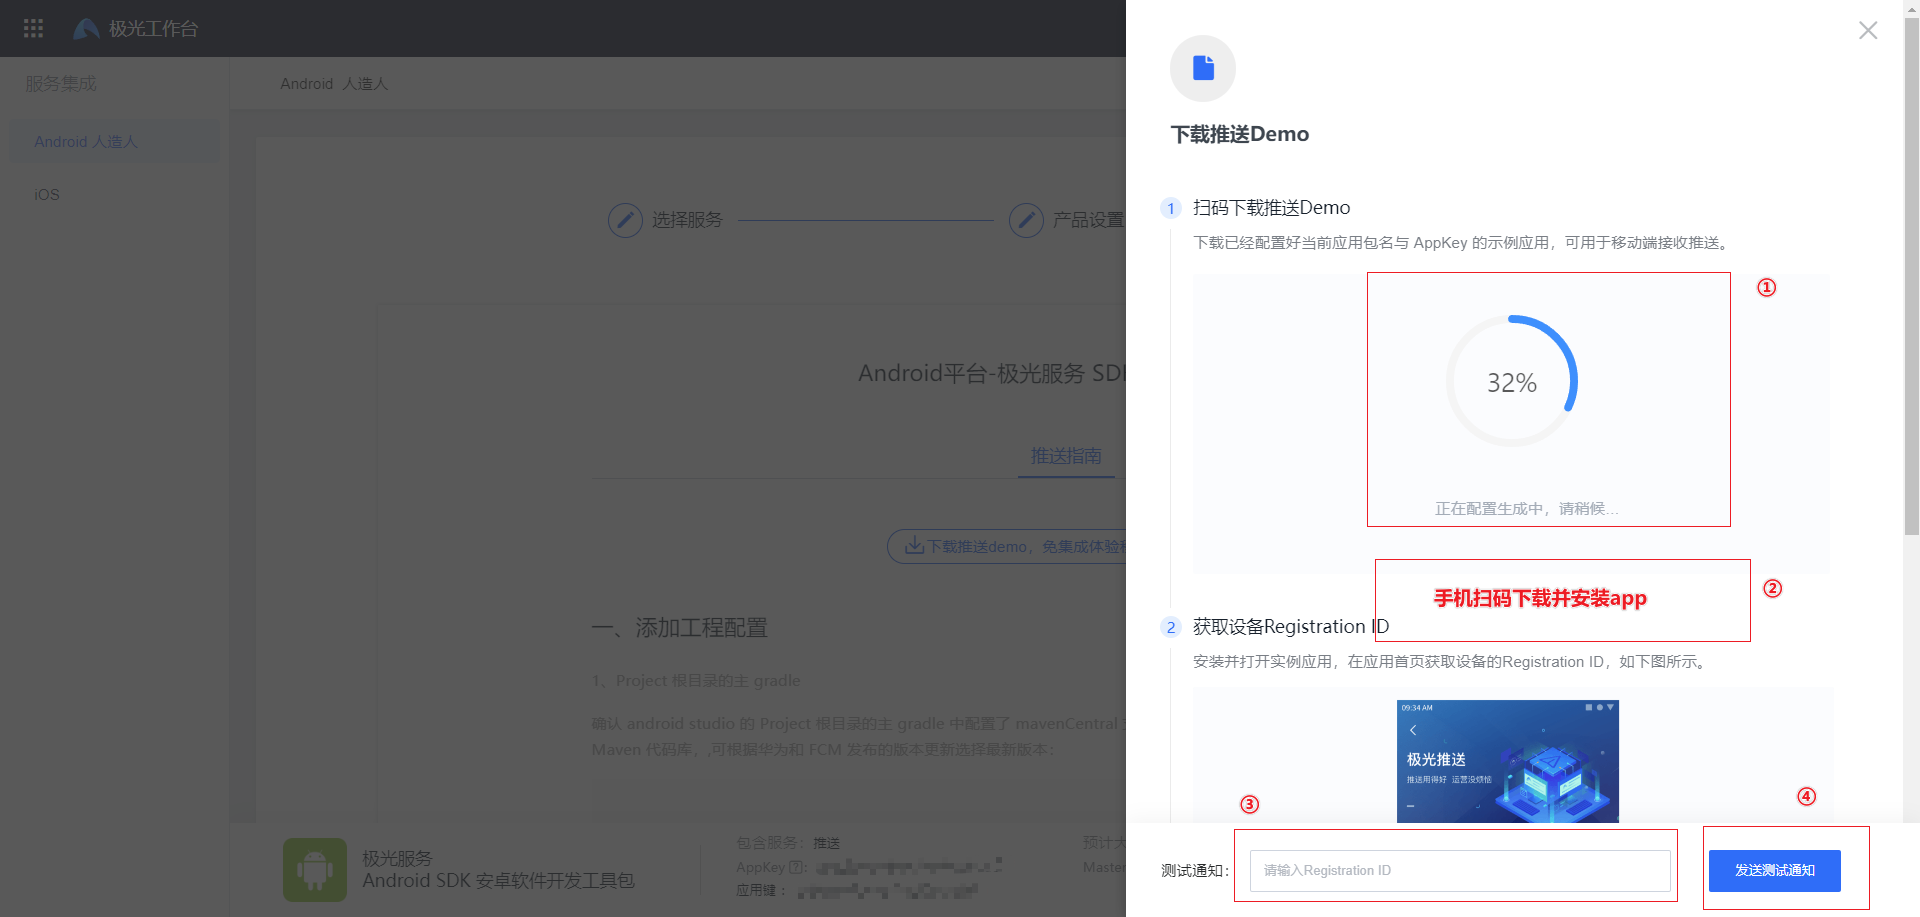Click the 获取设备Registration ID step heading
The width and height of the screenshot is (1920, 917).
tap(1291, 627)
